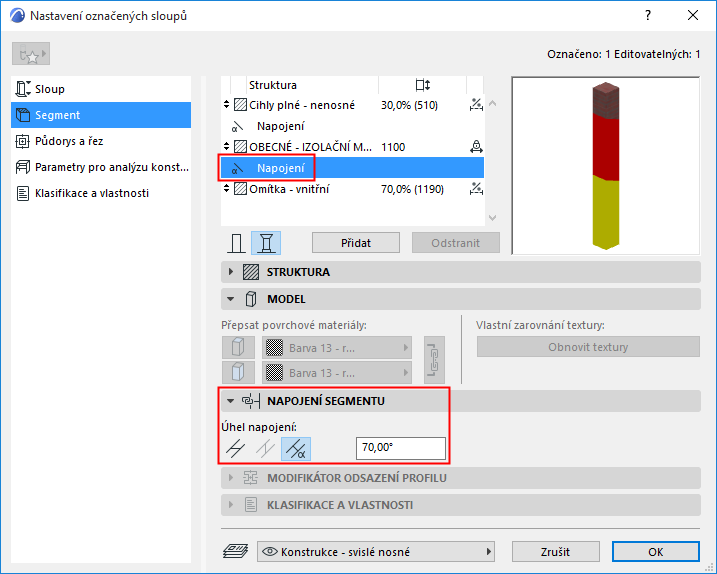Open Parametry pro analýzu konstrukce page

101,167
